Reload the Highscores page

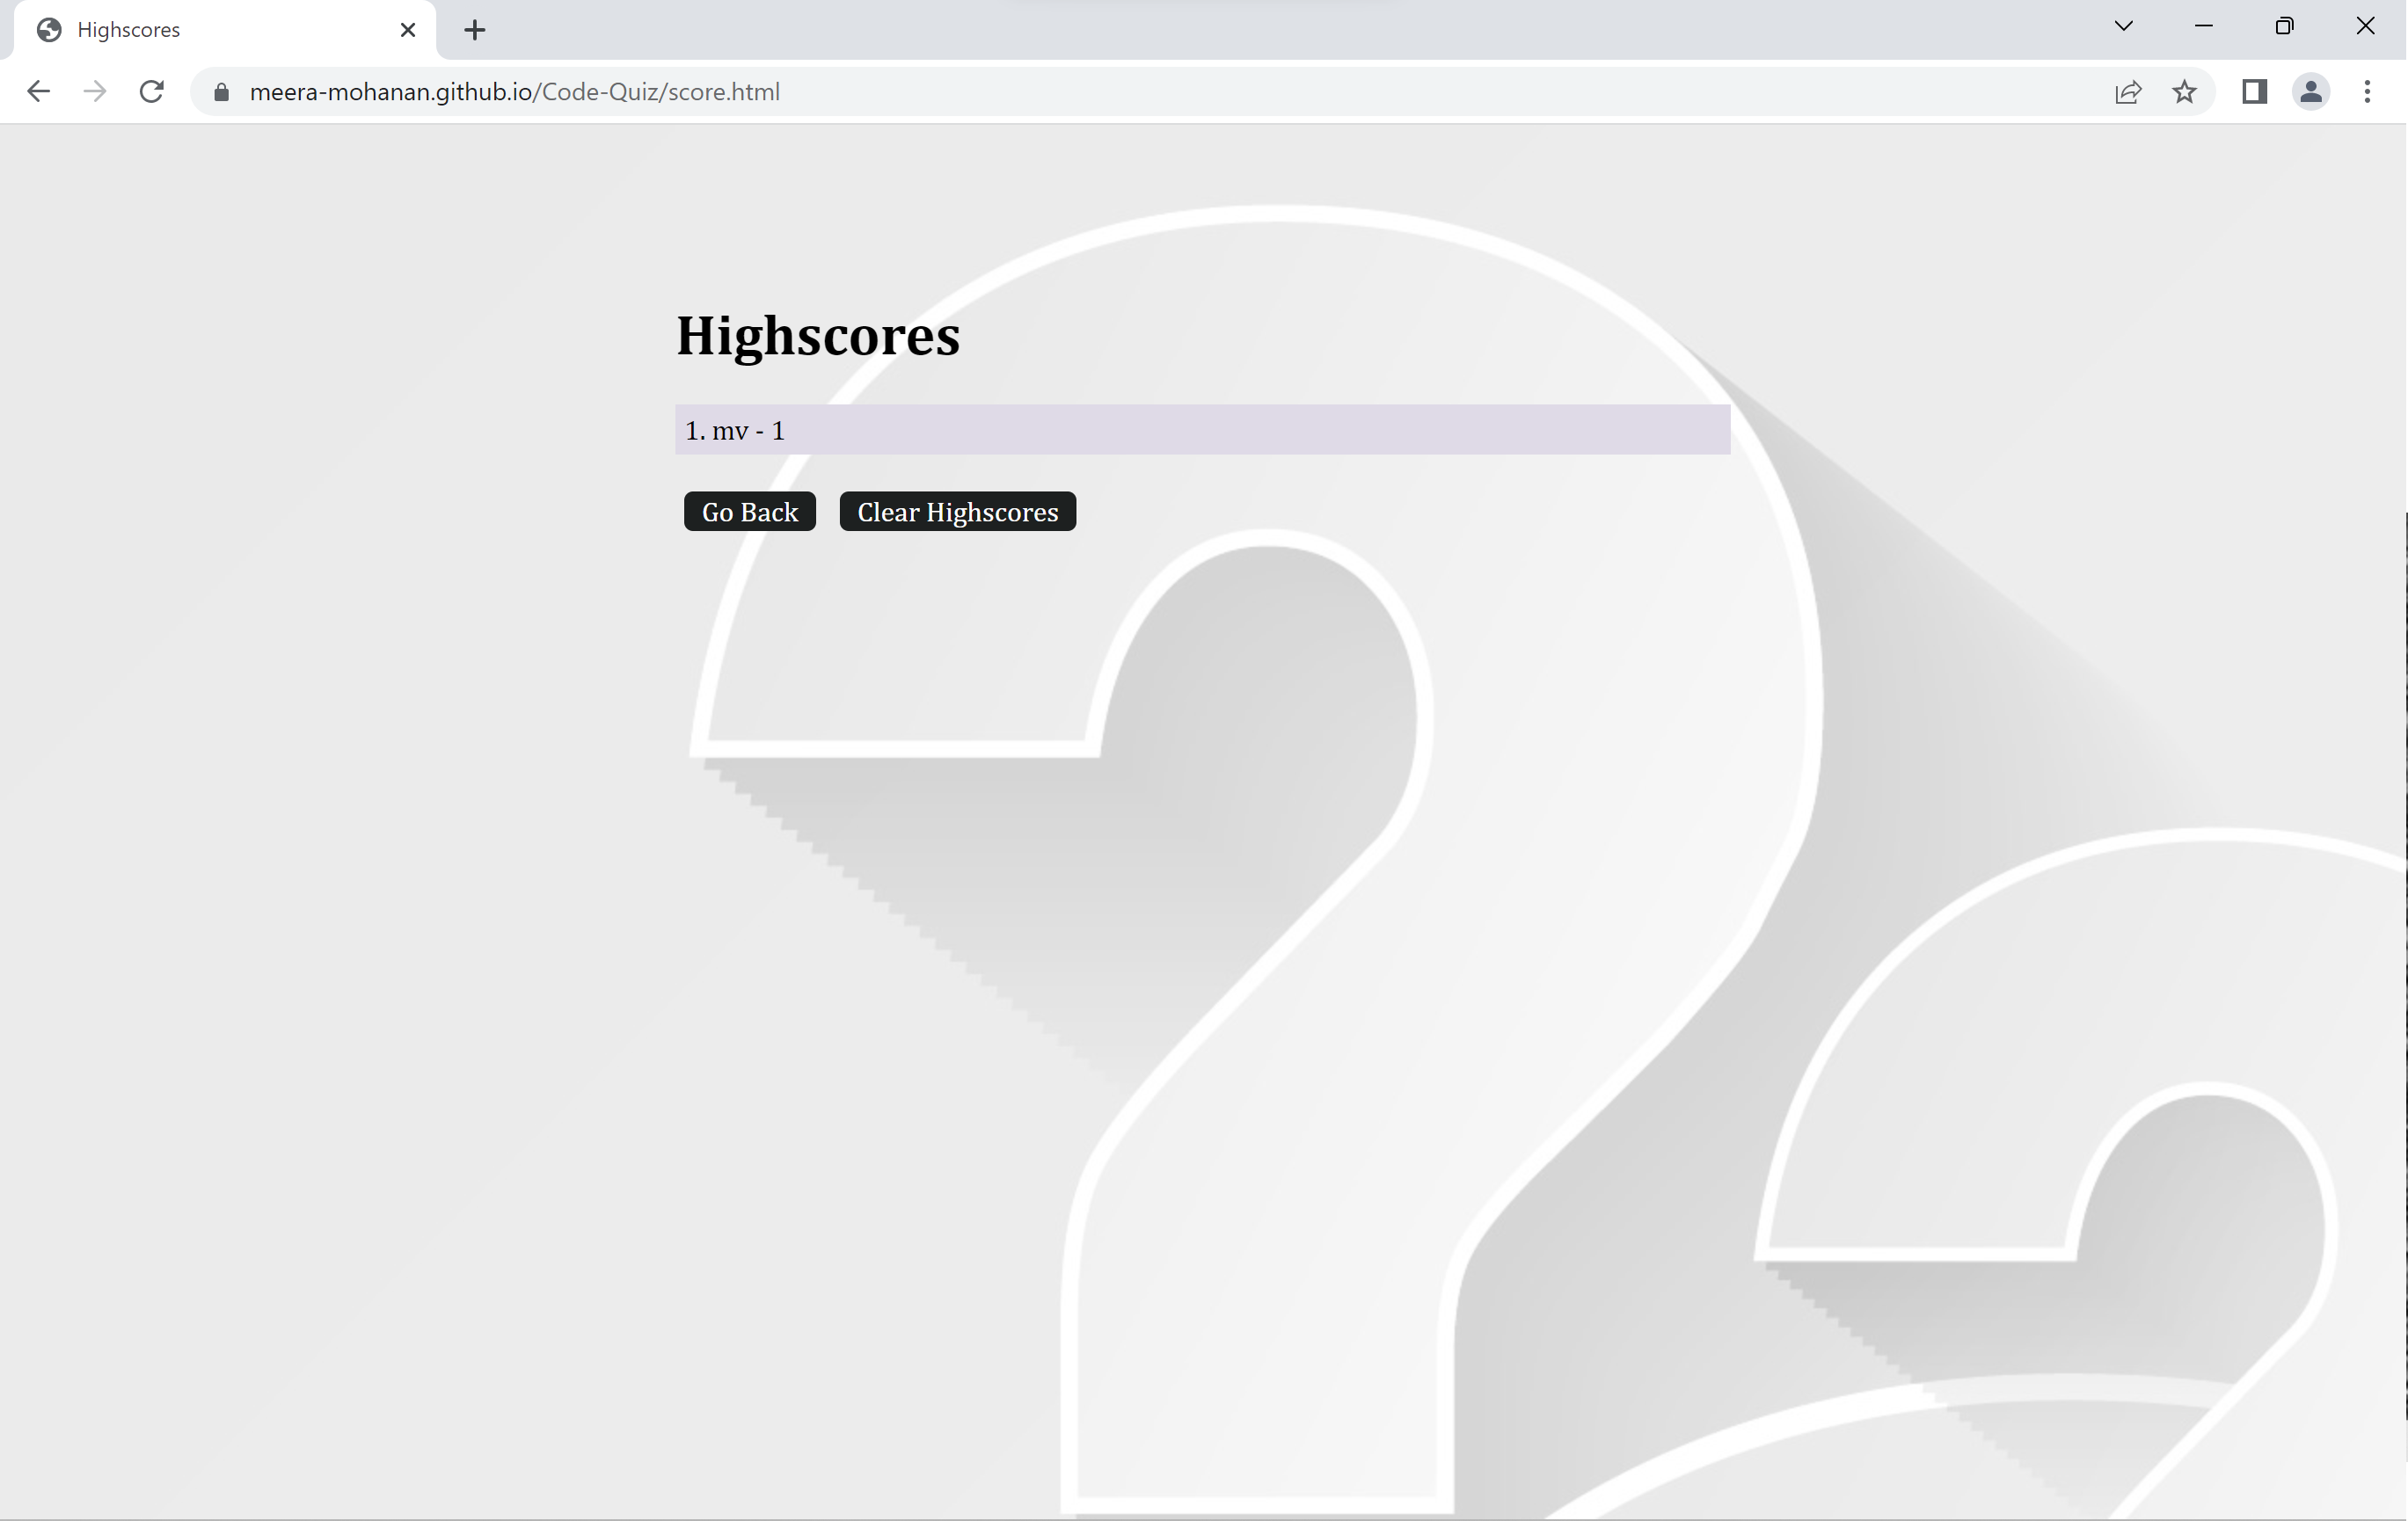click(152, 91)
